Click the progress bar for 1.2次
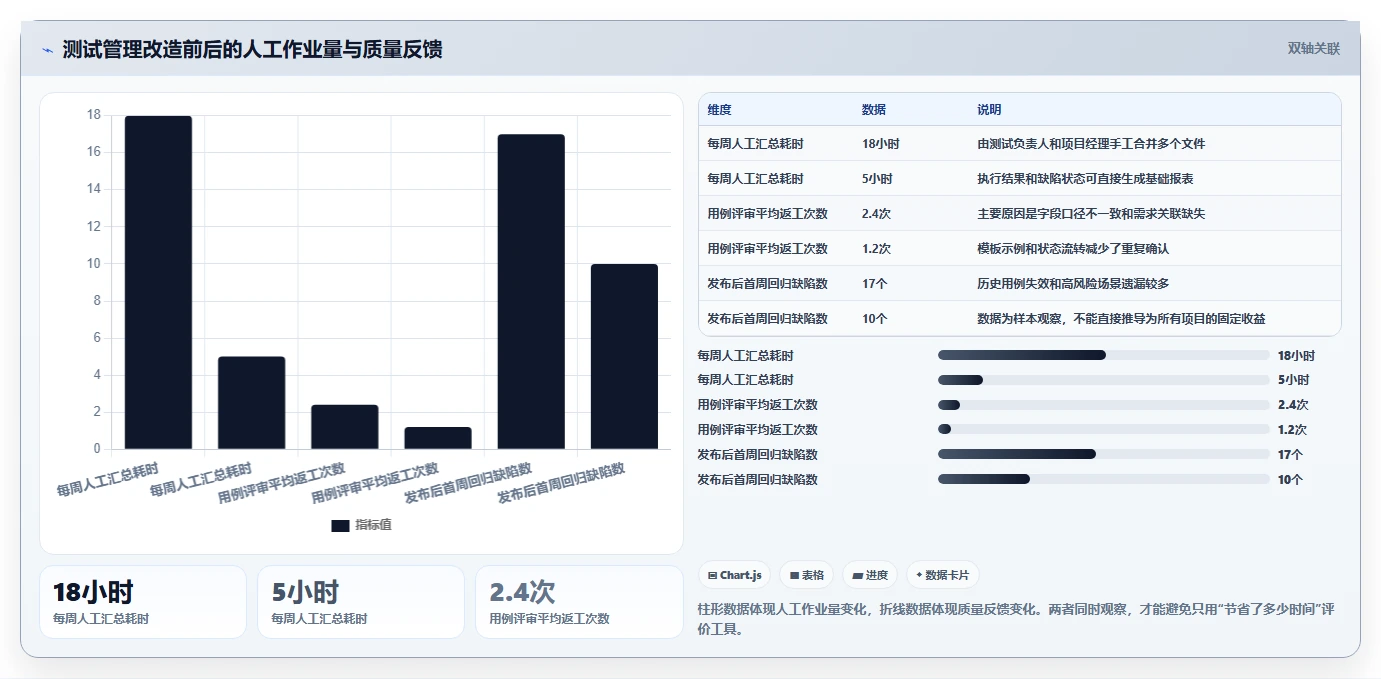 tap(1103, 430)
